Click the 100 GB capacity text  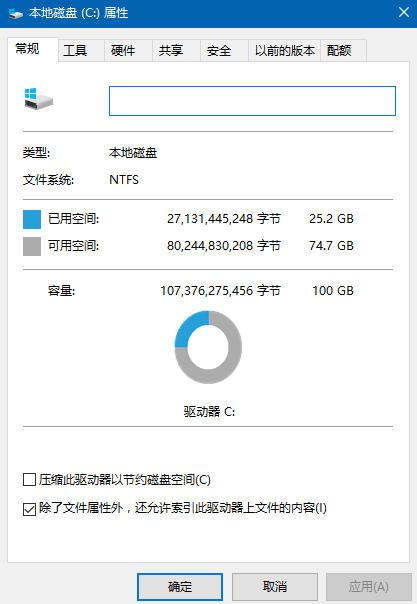(333, 290)
